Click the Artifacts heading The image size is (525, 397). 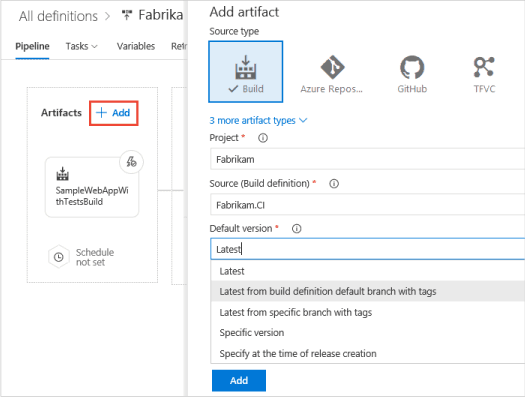pos(61,113)
